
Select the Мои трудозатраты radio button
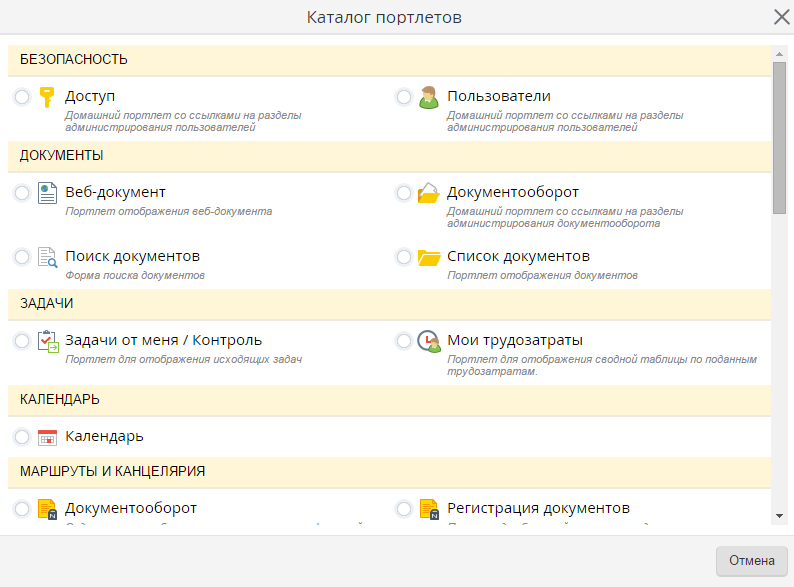[x=404, y=341]
